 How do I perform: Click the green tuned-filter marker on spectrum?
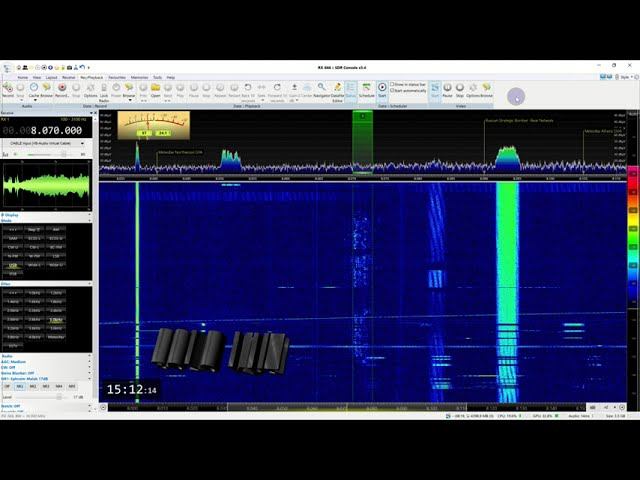pyautogui.click(x=362, y=142)
